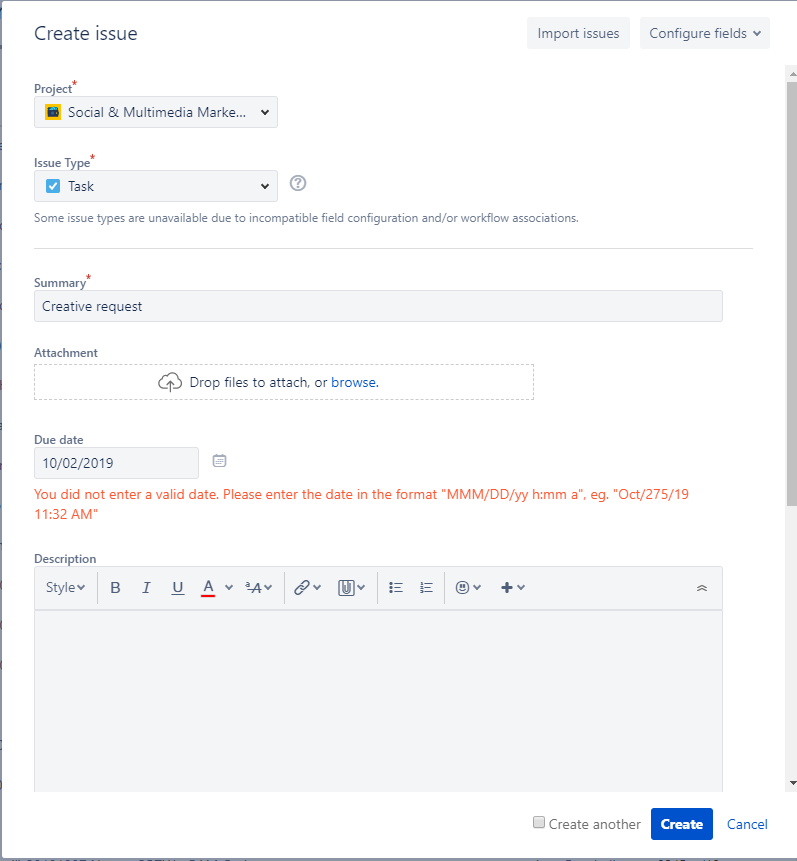Click the Issue Type help question icon
The image size is (797, 861).
pos(298,183)
